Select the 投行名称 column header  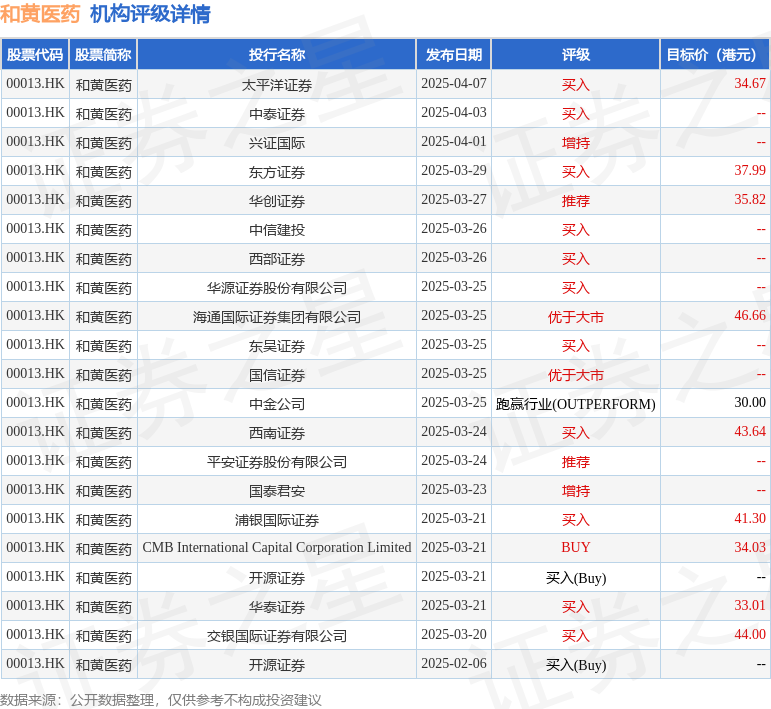click(x=277, y=55)
